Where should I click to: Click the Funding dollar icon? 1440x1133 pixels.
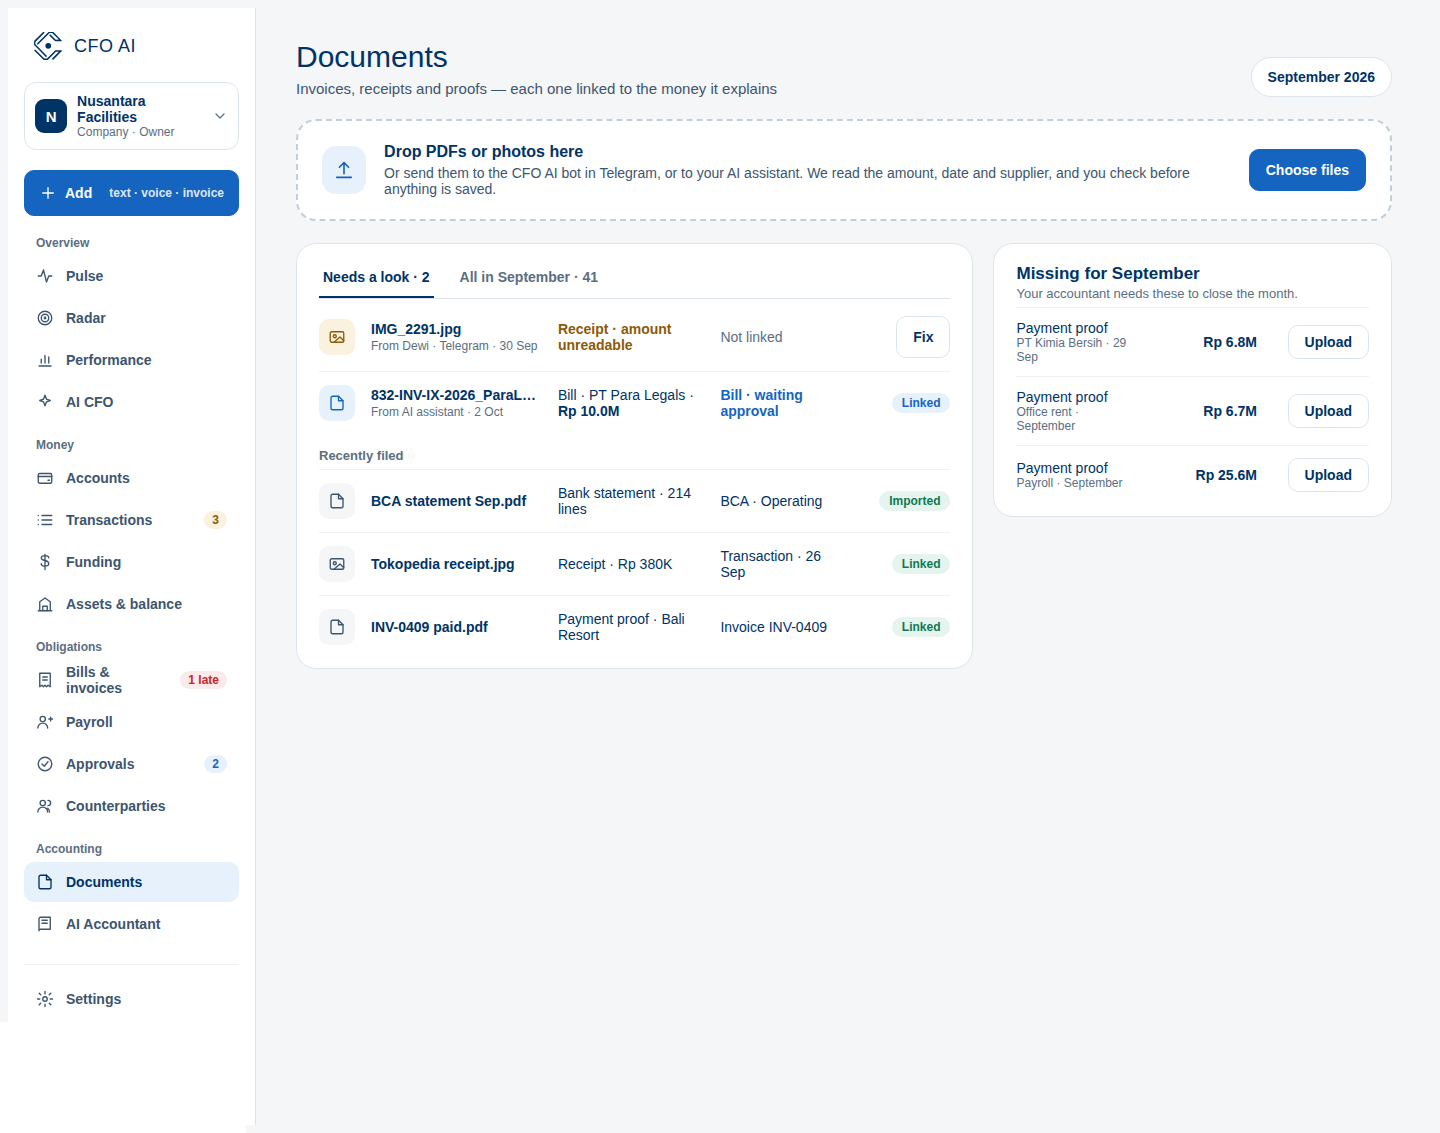pyautogui.click(x=45, y=562)
